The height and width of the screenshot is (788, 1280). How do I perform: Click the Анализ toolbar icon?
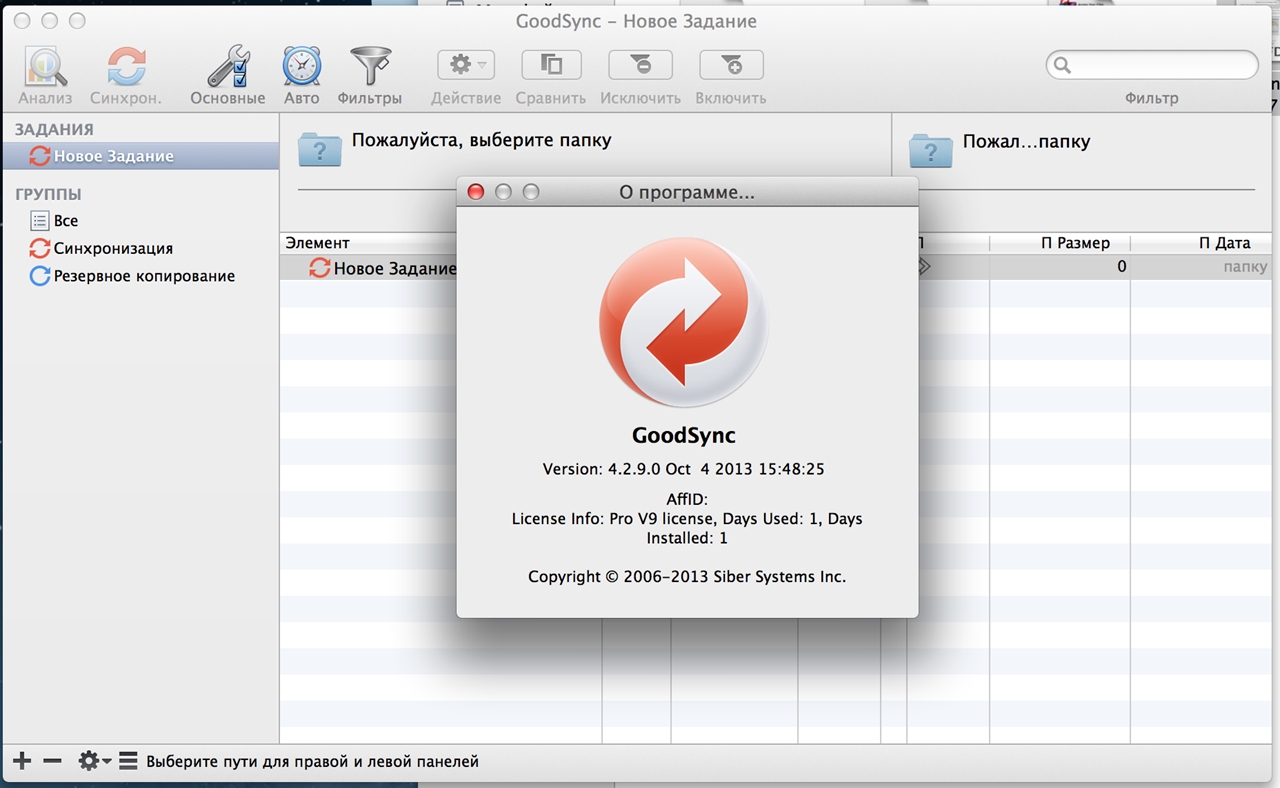click(45, 67)
